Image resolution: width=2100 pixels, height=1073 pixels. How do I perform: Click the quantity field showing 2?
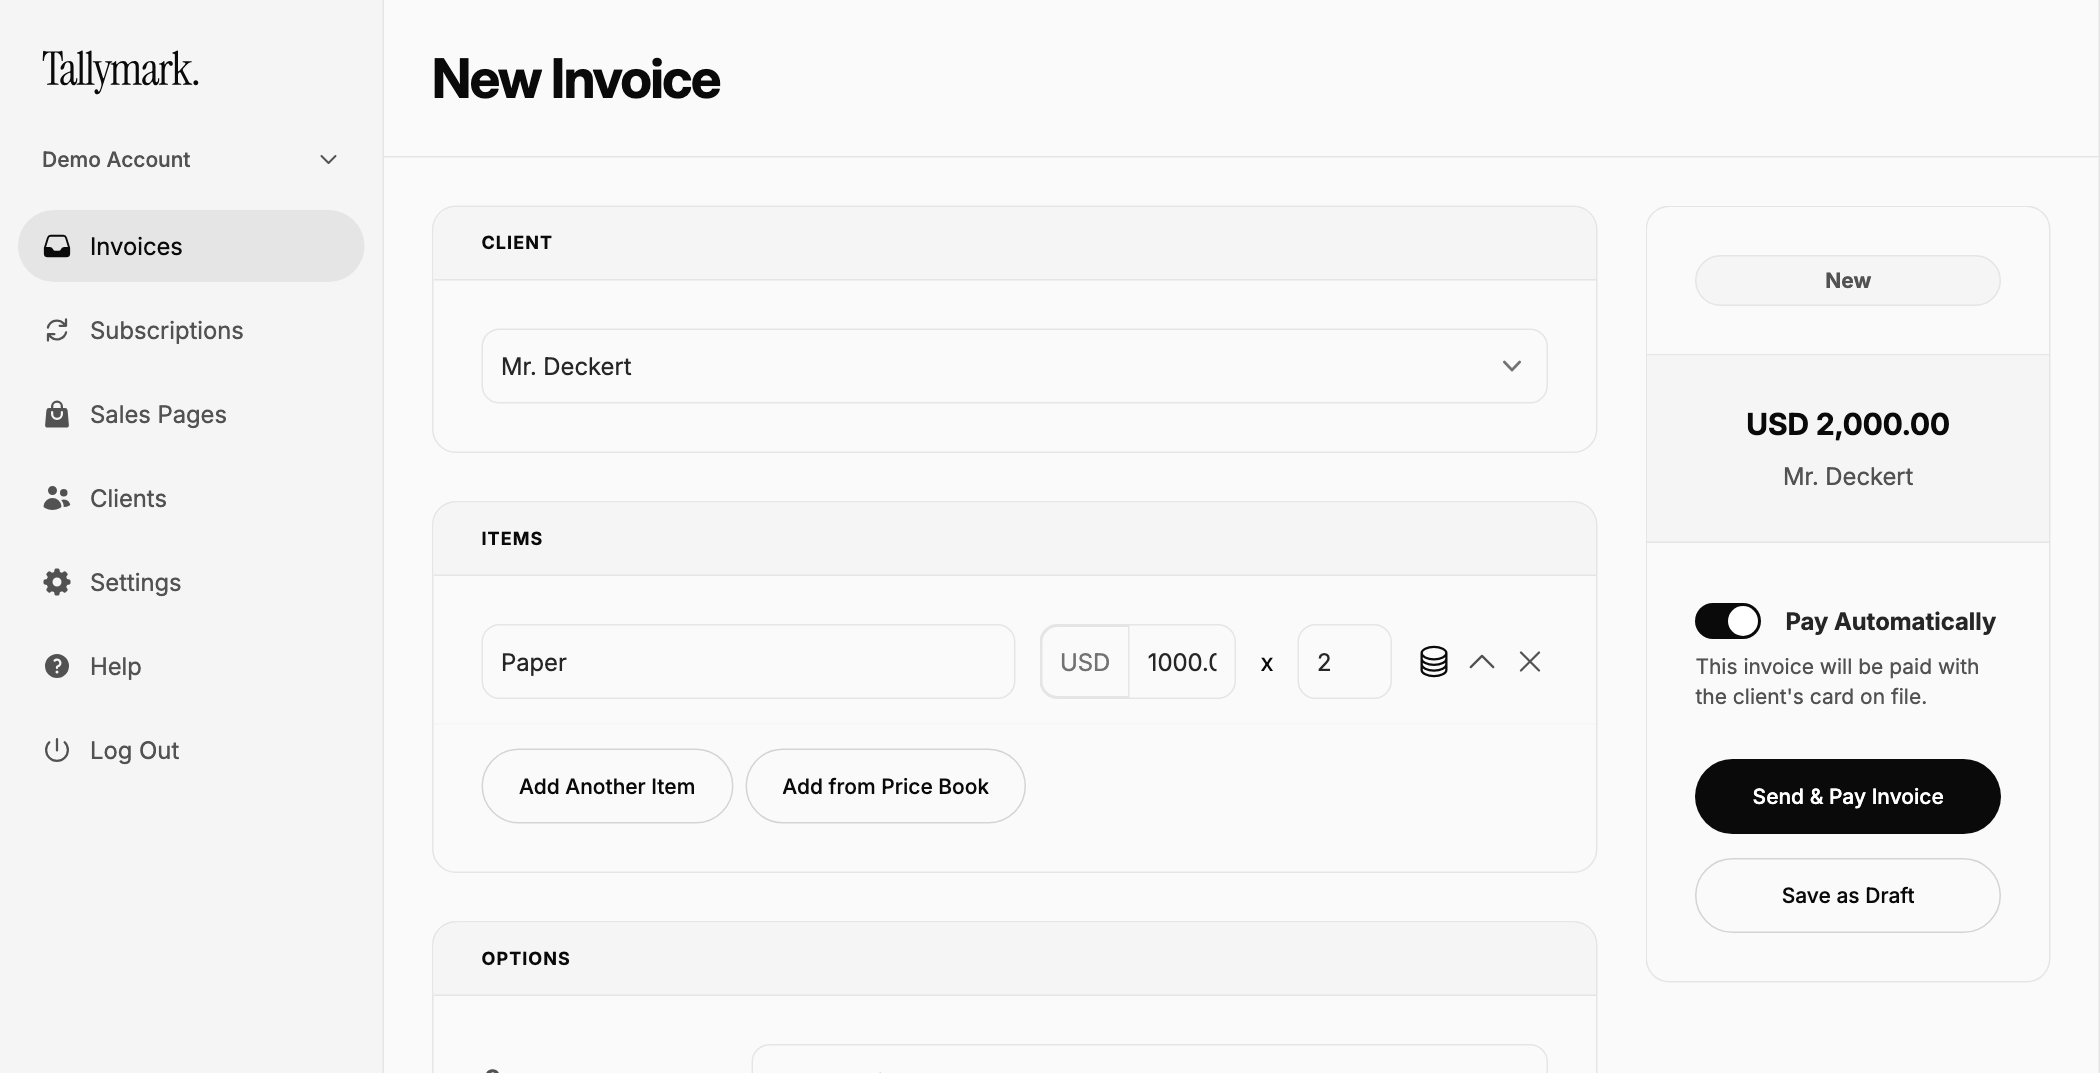point(1344,662)
